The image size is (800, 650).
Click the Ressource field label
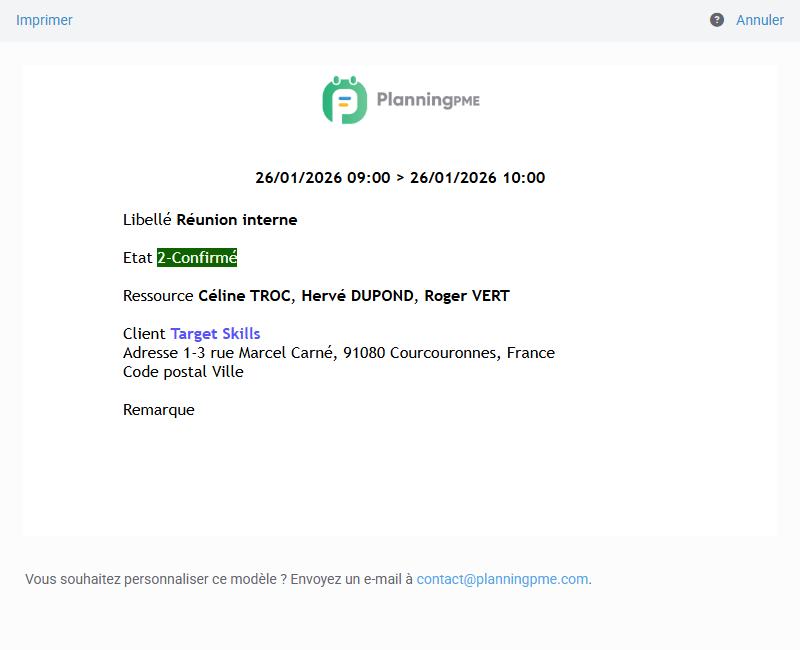(x=158, y=296)
